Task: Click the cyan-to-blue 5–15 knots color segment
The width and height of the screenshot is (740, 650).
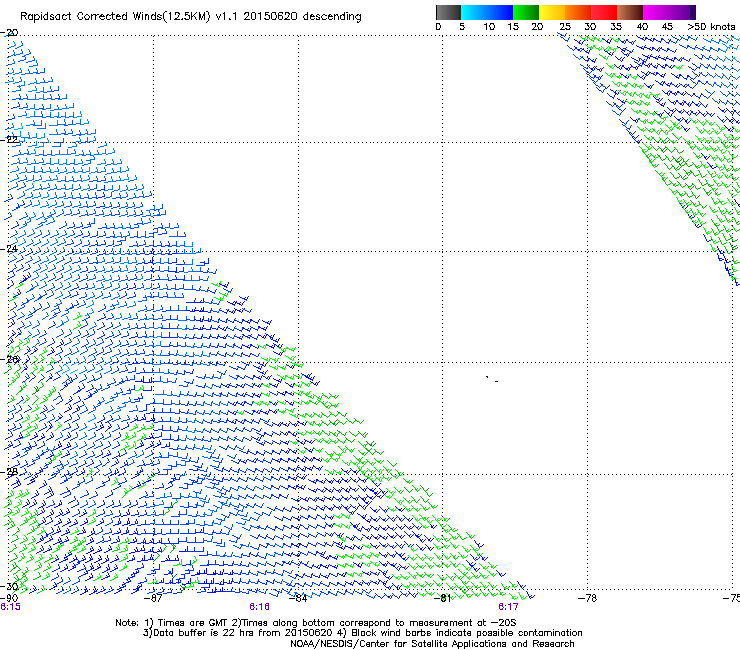Action: pyautogui.click(x=487, y=12)
